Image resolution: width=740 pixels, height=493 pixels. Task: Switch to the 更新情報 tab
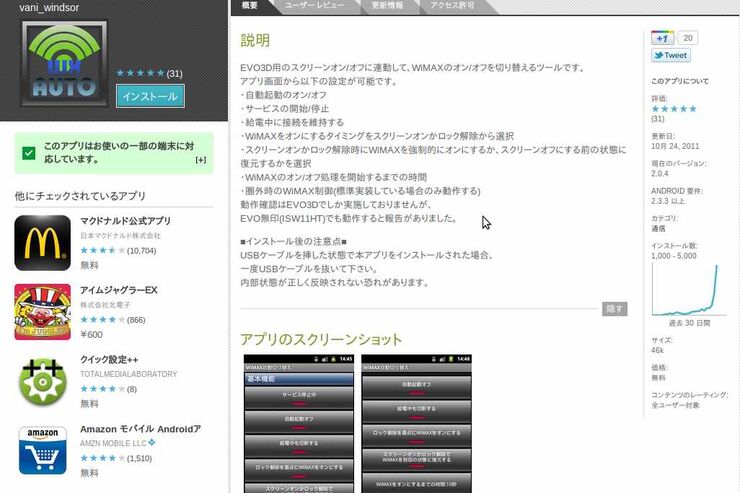[387, 6]
